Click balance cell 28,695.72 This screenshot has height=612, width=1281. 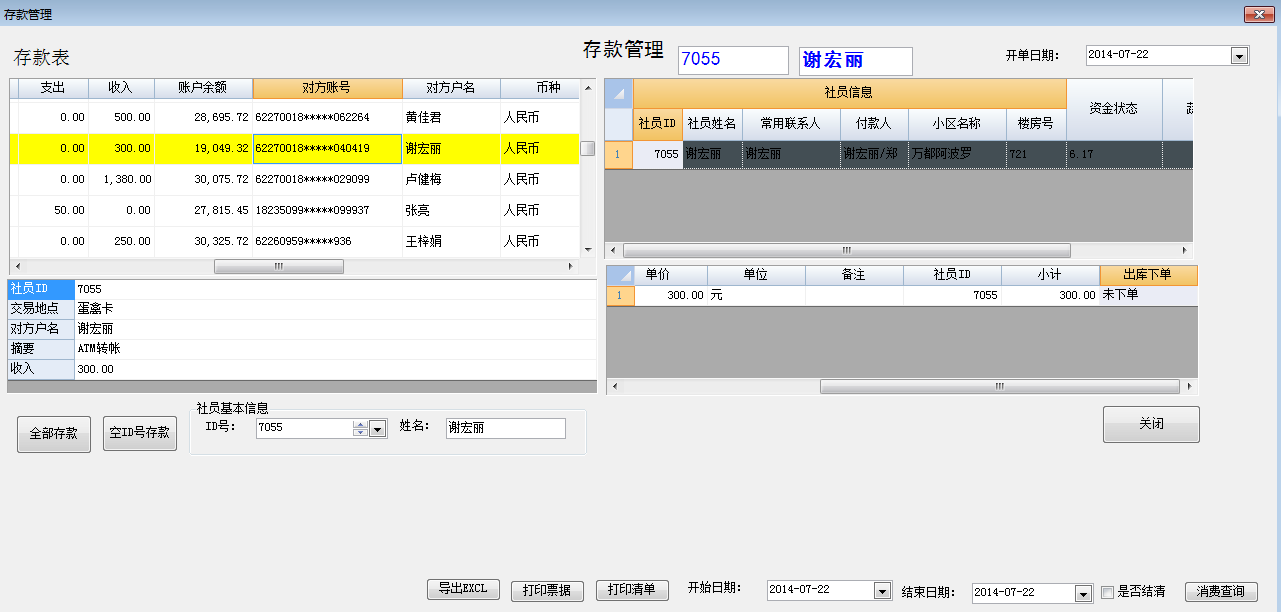click(x=204, y=117)
